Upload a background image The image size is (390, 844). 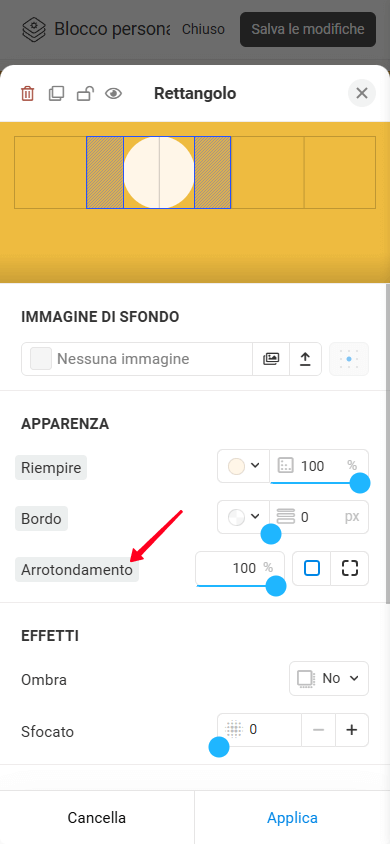[306, 359]
